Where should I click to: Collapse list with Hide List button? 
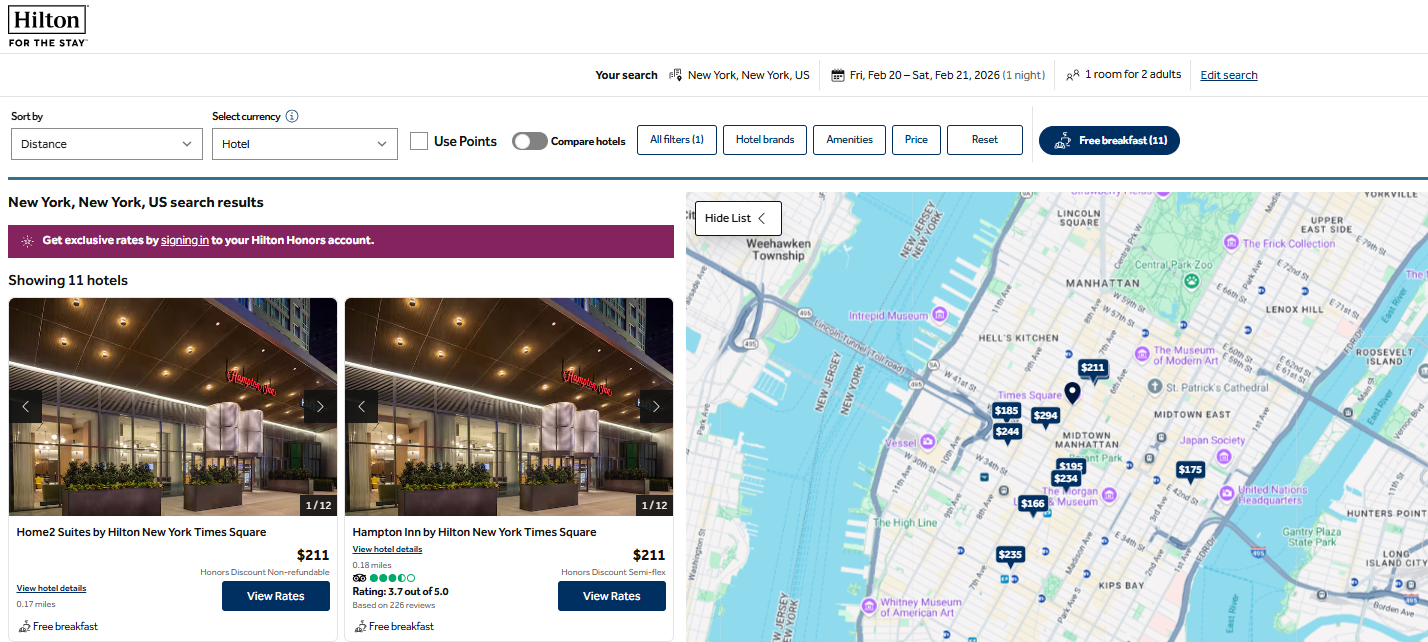click(737, 218)
